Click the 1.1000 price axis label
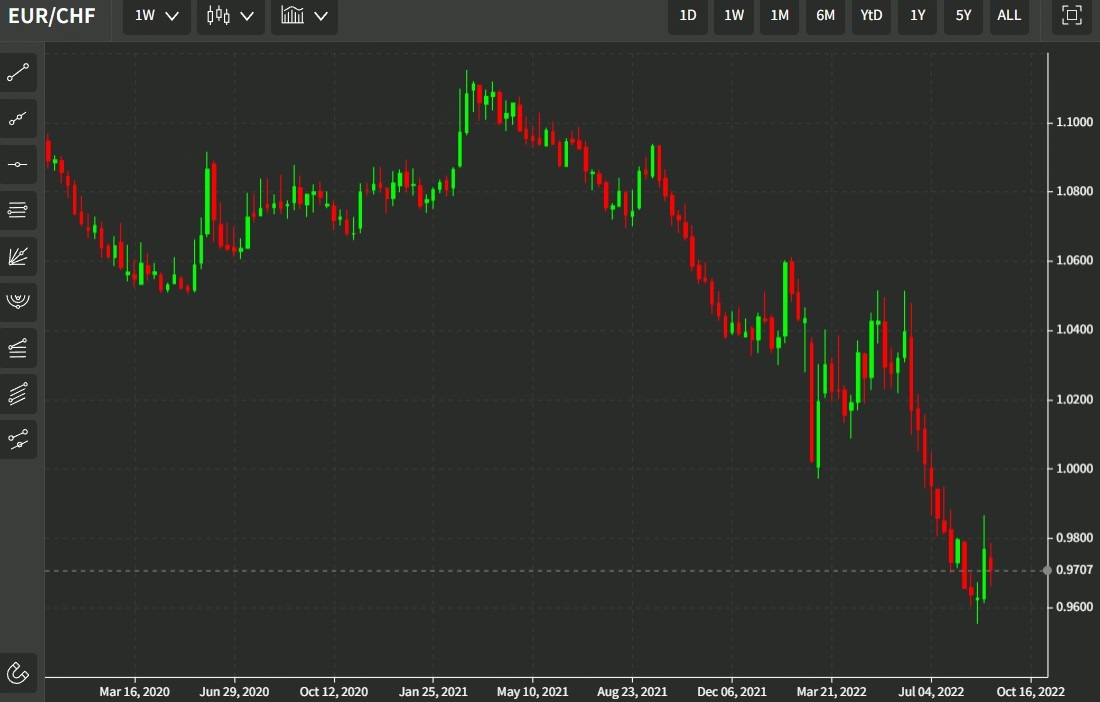The height and width of the screenshot is (702, 1100). (1074, 122)
